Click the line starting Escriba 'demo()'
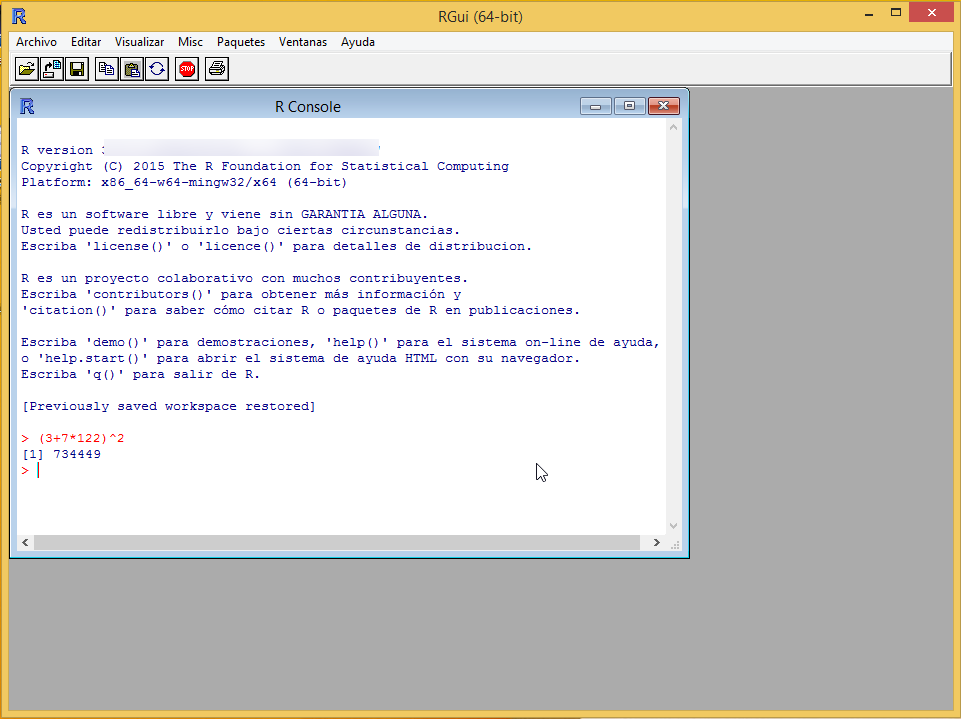This screenshot has width=961, height=719. (340, 342)
